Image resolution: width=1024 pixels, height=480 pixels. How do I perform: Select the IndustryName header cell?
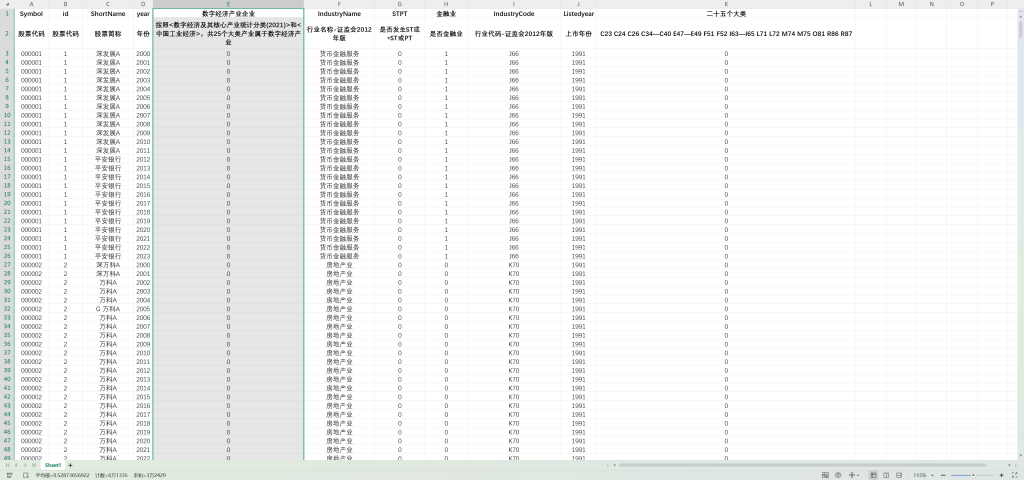339,14
